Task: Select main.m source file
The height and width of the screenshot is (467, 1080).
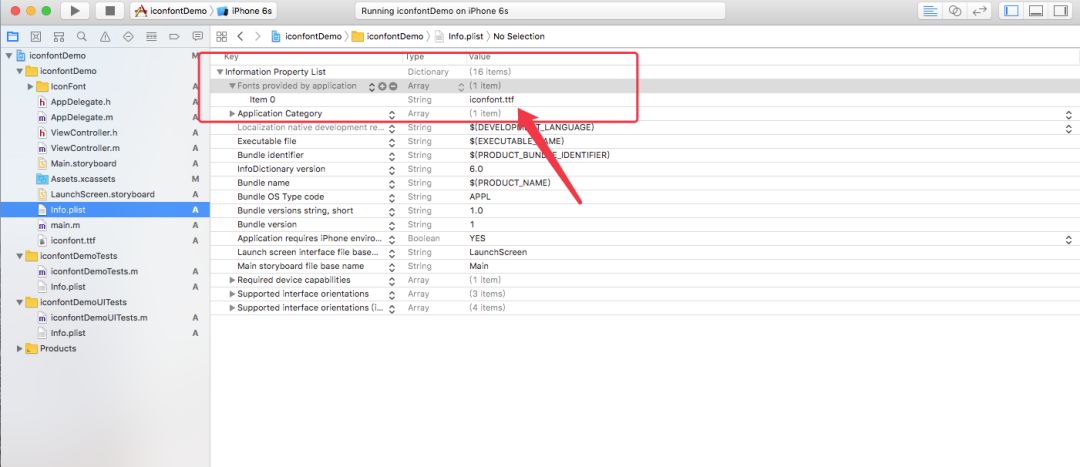Action: pos(65,225)
